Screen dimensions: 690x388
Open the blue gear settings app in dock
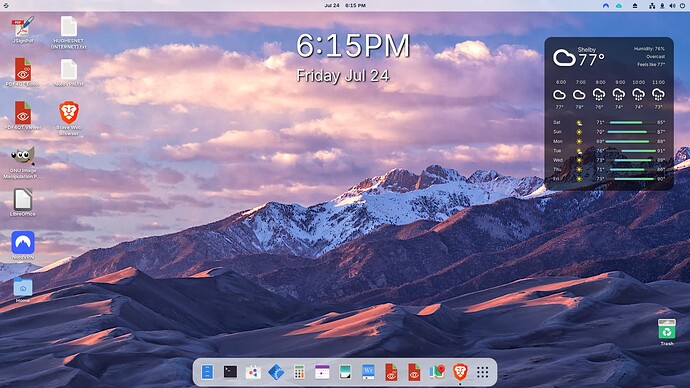point(276,372)
